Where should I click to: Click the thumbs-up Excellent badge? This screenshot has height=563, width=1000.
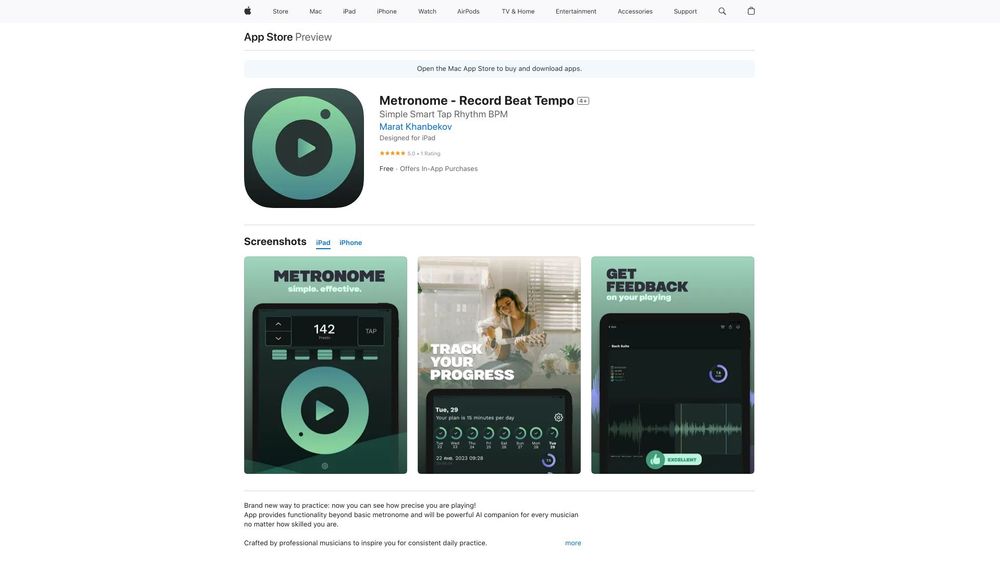point(673,459)
